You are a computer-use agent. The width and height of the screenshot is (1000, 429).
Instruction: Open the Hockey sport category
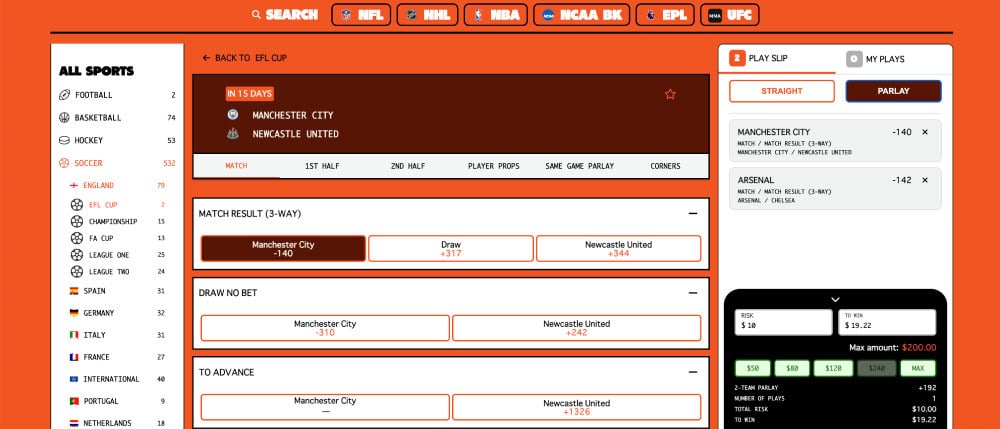(117, 140)
